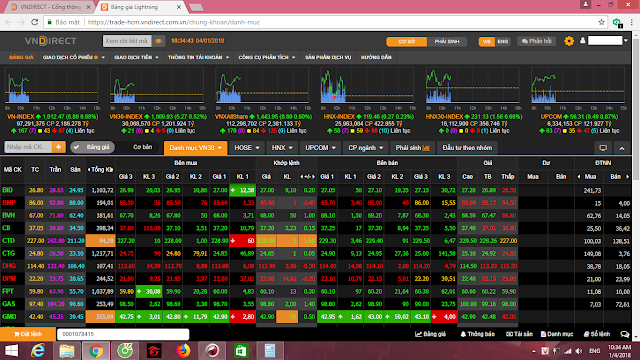Collapse the index charts with the up chevron

[622, 148]
